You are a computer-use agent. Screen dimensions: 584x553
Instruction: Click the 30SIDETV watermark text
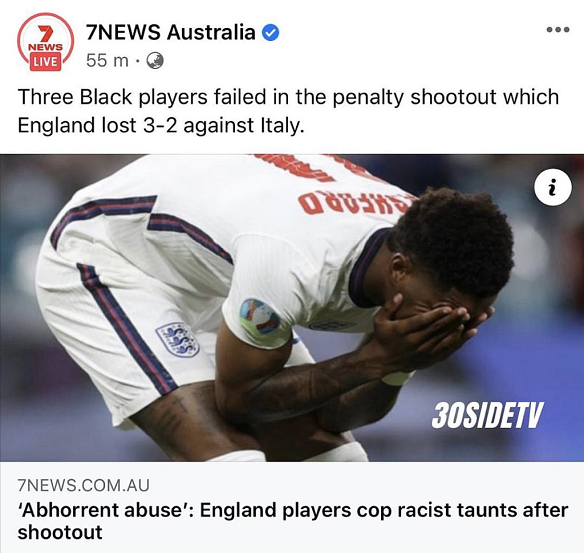point(488,415)
